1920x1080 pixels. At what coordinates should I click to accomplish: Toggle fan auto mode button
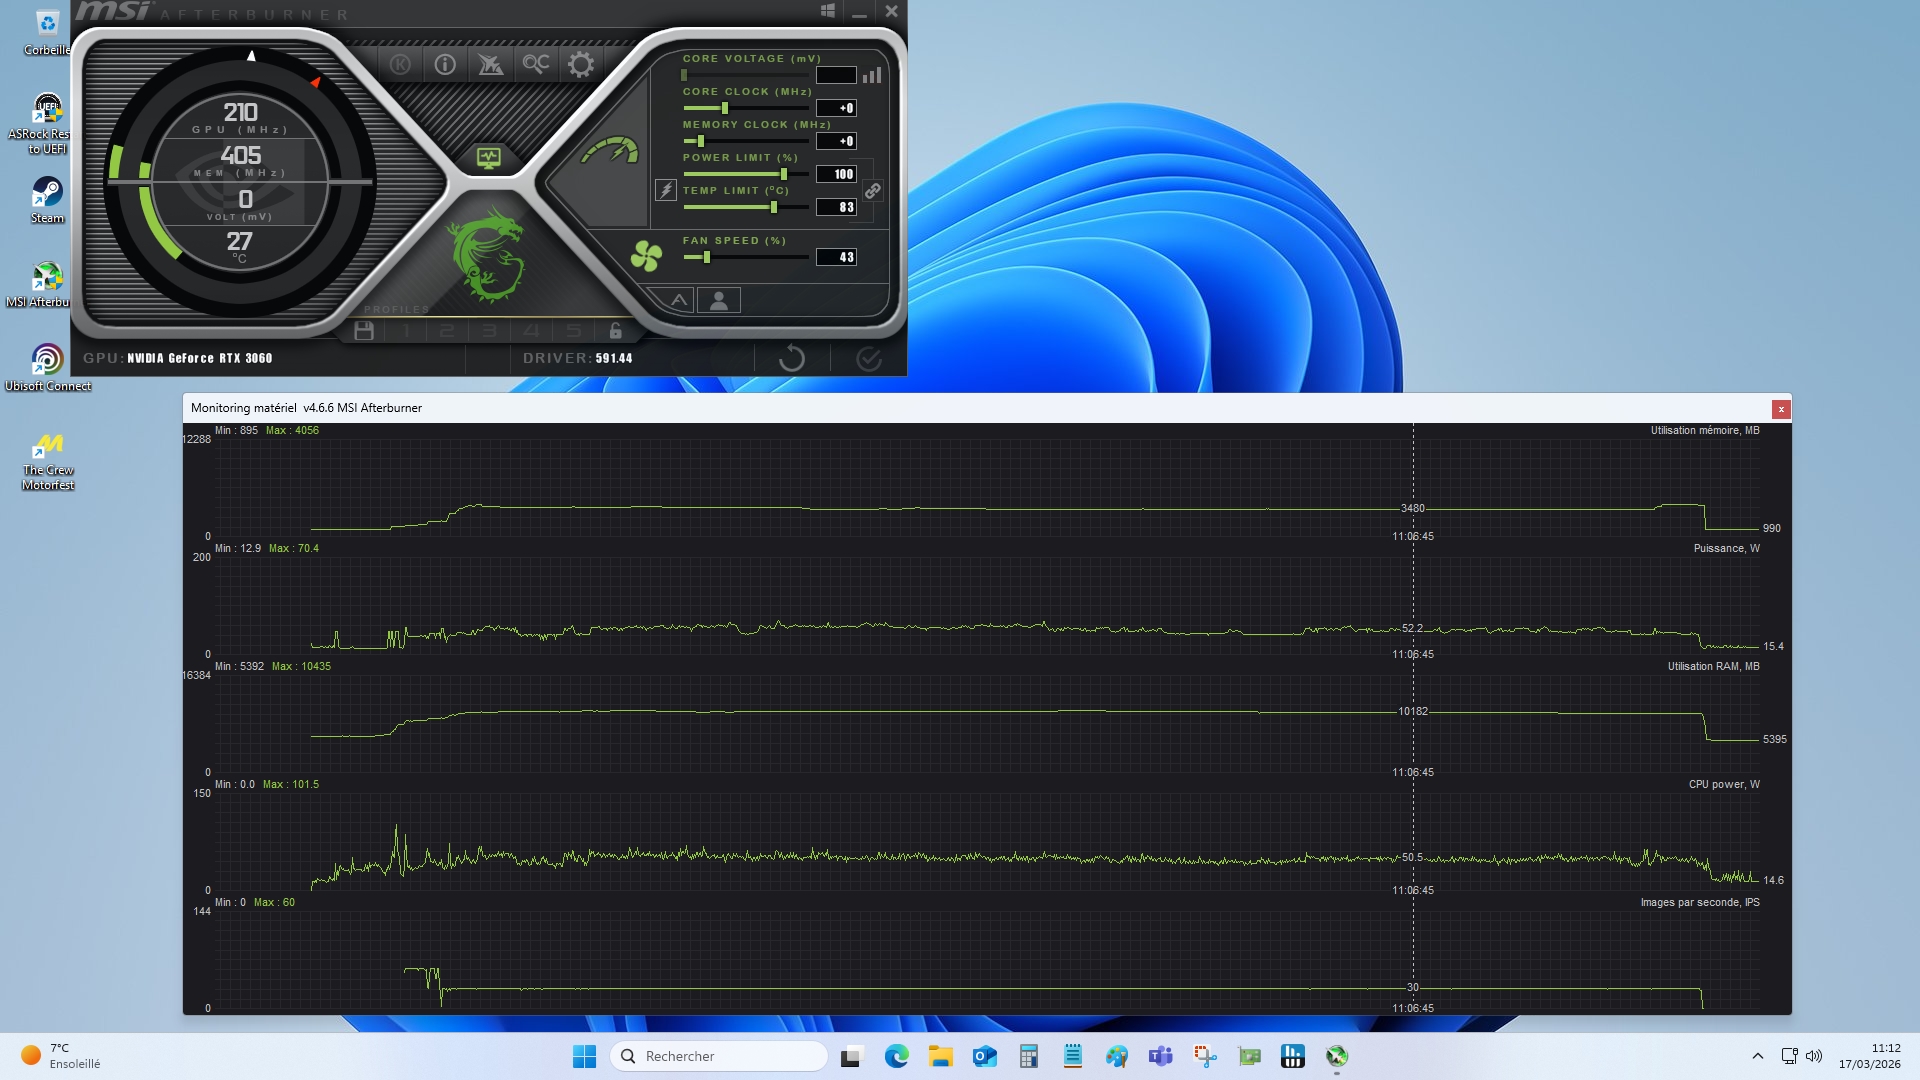[678, 300]
